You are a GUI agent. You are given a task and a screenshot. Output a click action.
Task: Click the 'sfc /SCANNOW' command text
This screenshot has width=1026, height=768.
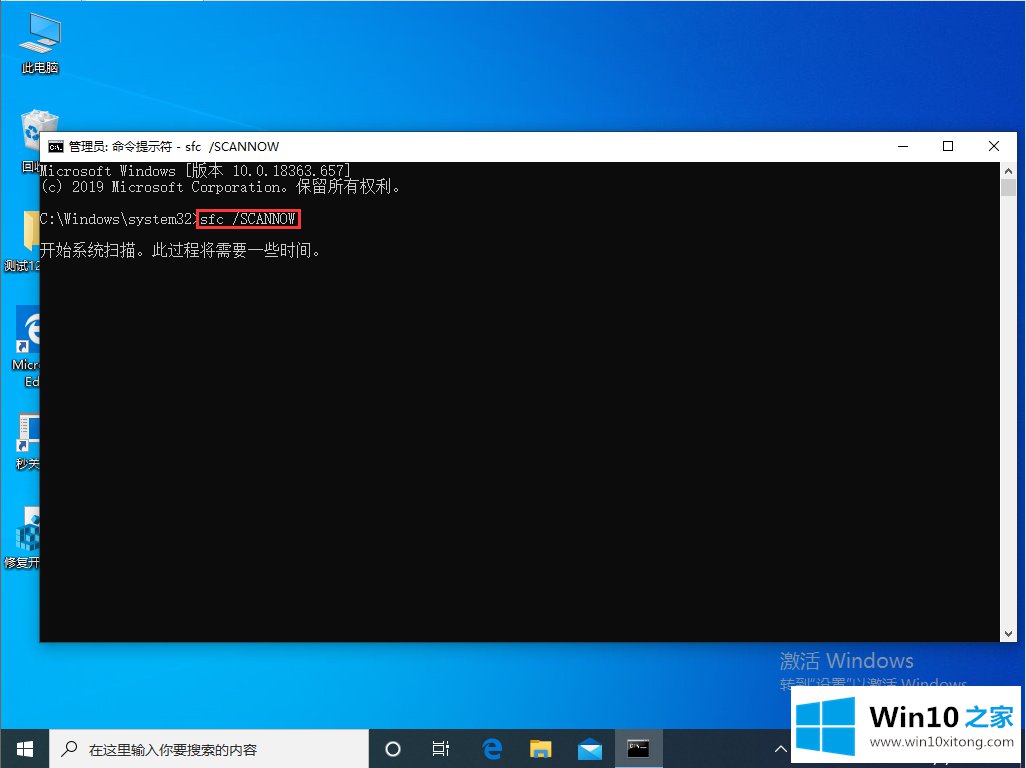[248, 219]
